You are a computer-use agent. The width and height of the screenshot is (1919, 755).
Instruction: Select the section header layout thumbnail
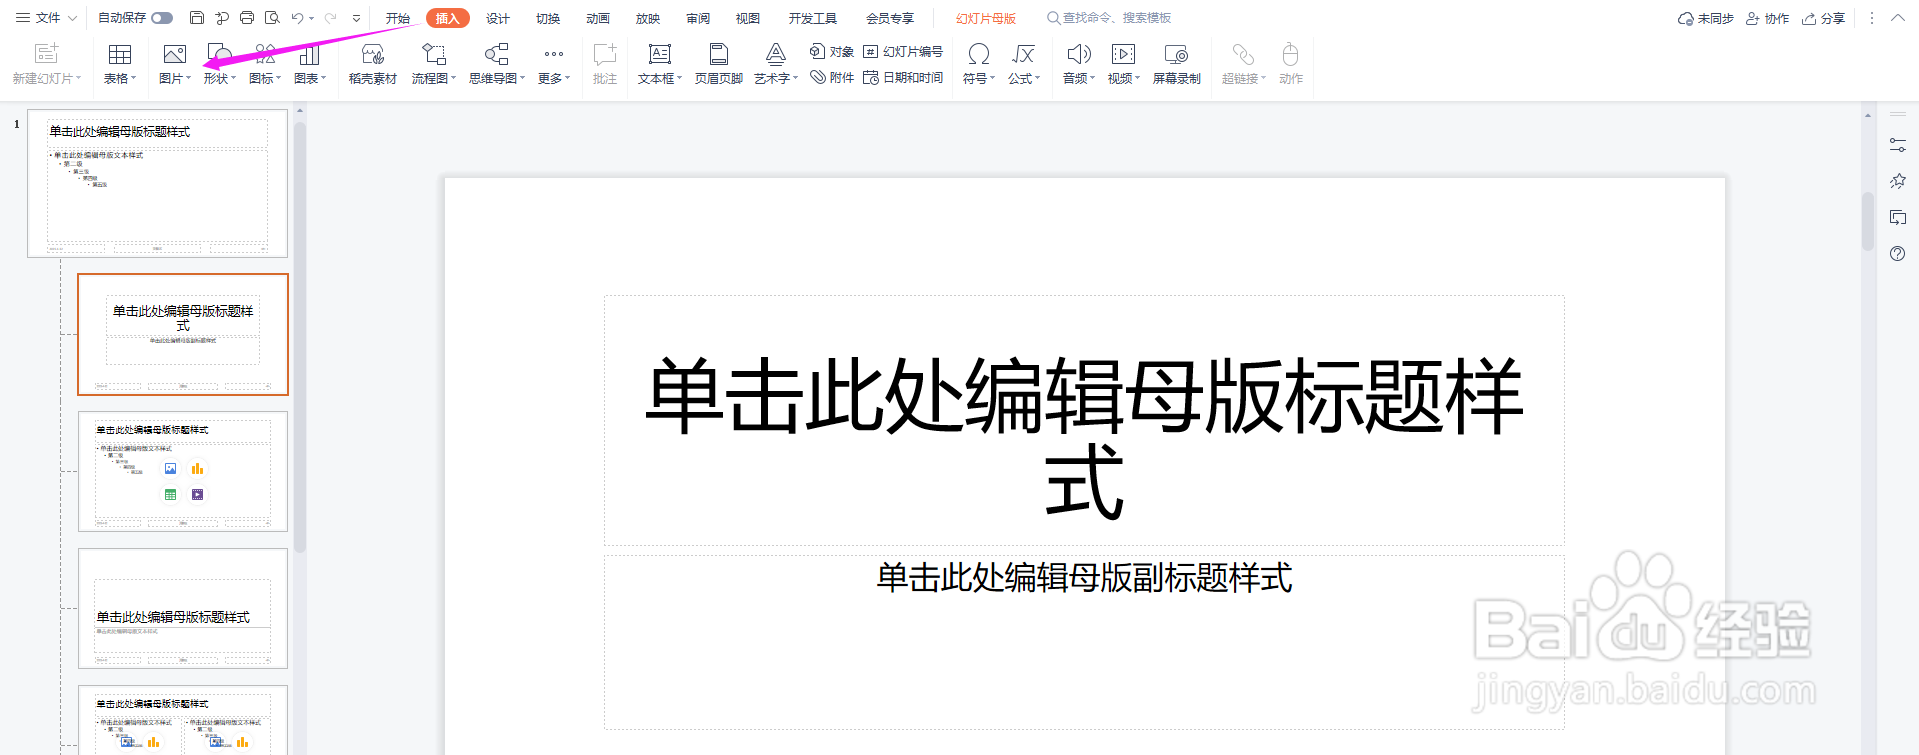point(183,608)
